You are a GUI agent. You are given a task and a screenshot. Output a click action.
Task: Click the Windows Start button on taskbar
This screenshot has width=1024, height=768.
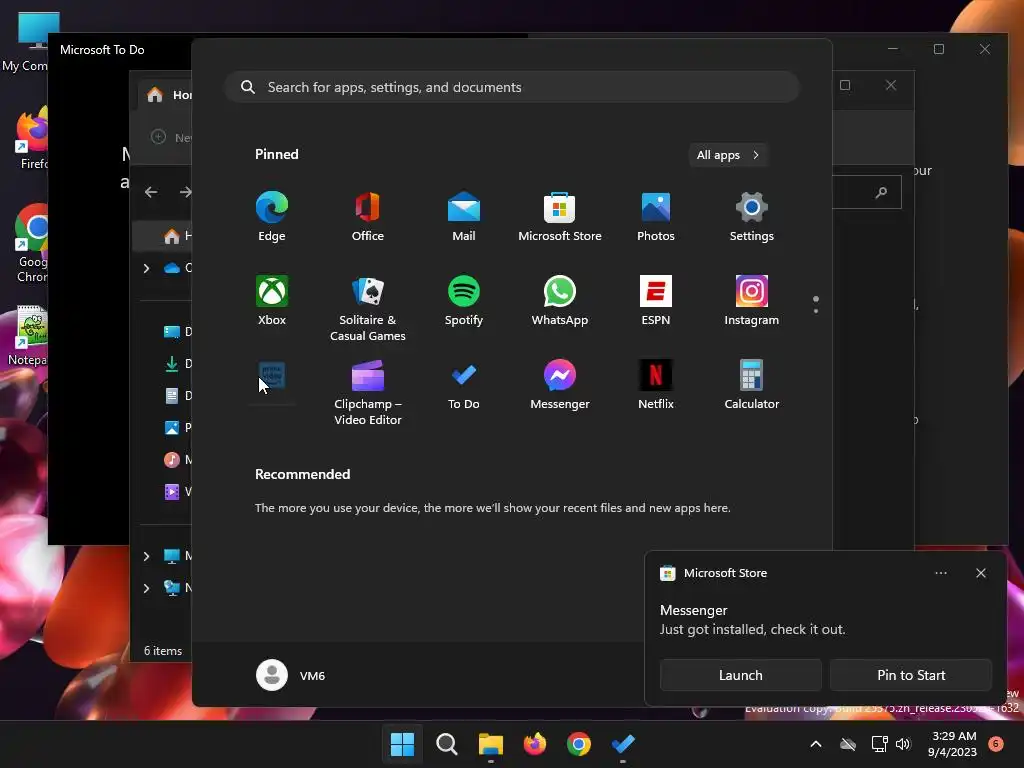[402, 744]
